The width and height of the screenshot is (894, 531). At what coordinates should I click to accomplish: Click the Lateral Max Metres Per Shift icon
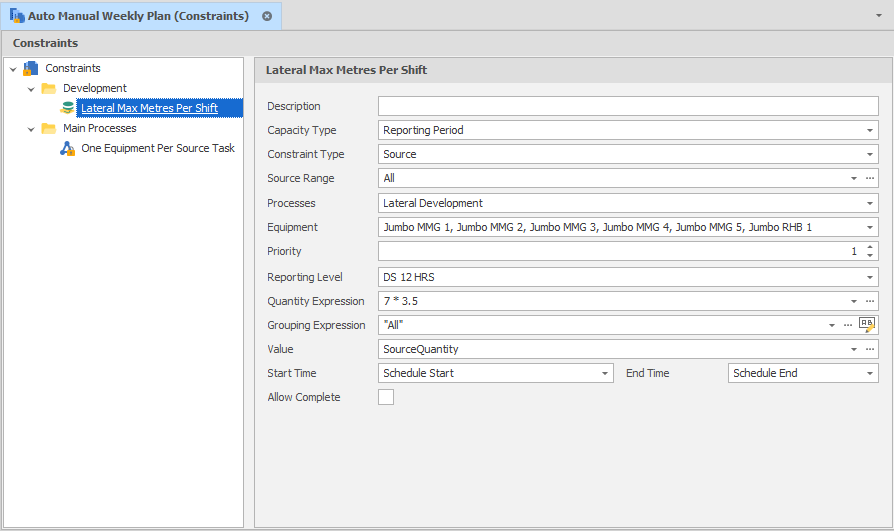[67, 108]
